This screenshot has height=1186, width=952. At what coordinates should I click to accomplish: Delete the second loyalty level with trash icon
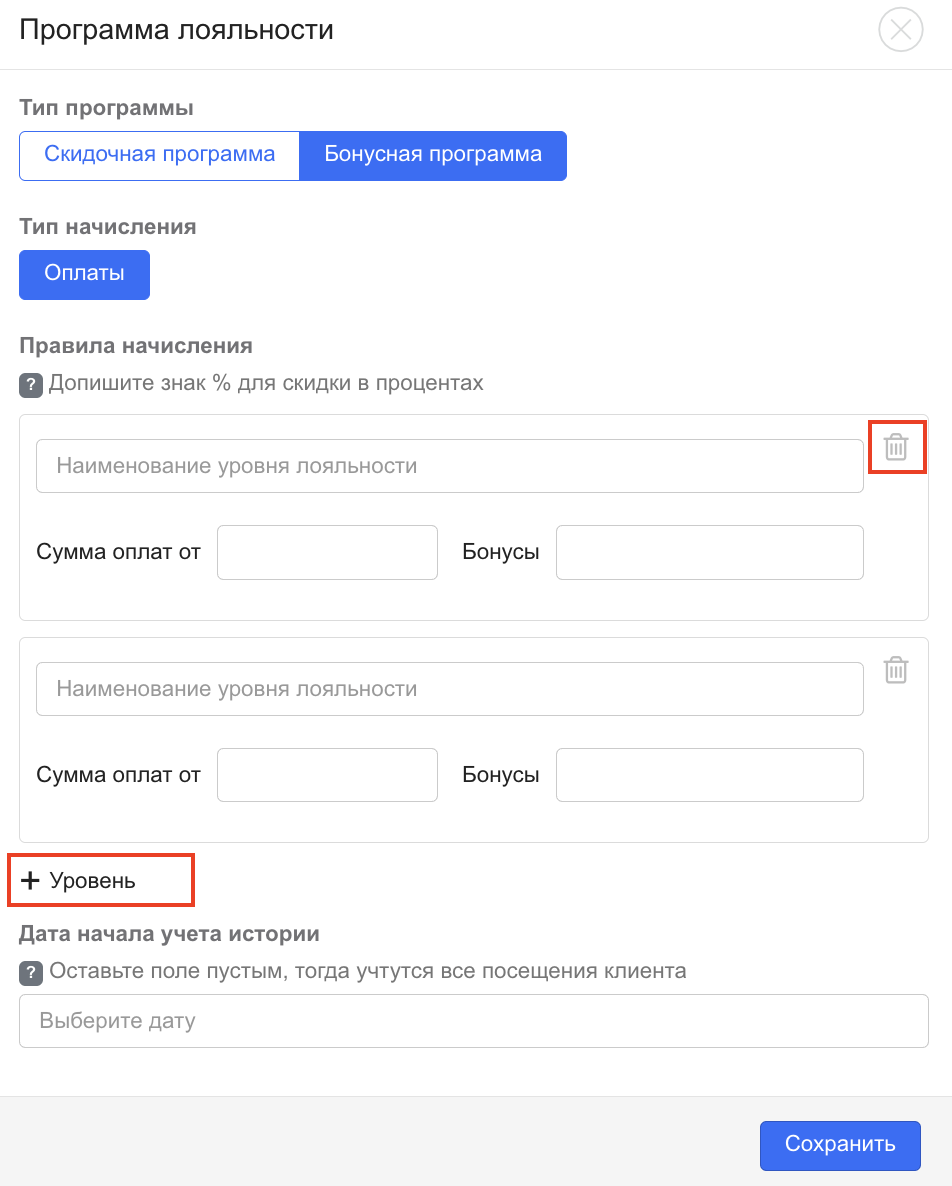click(896, 670)
